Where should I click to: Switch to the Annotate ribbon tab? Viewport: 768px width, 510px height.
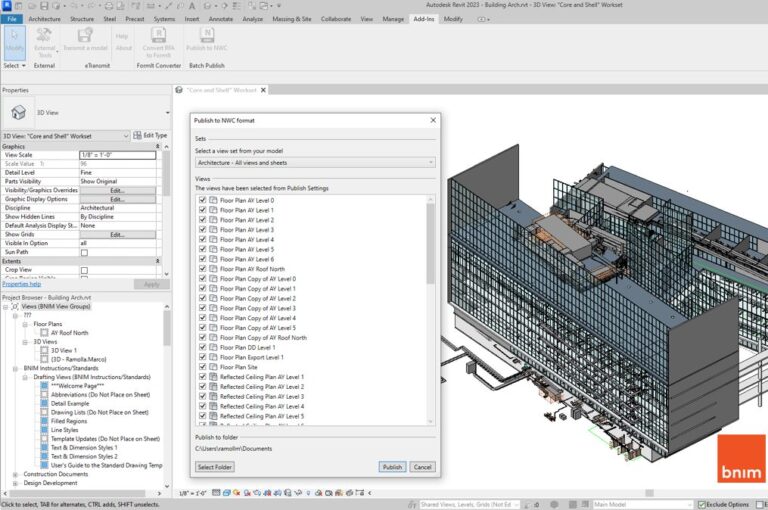[221, 18]
